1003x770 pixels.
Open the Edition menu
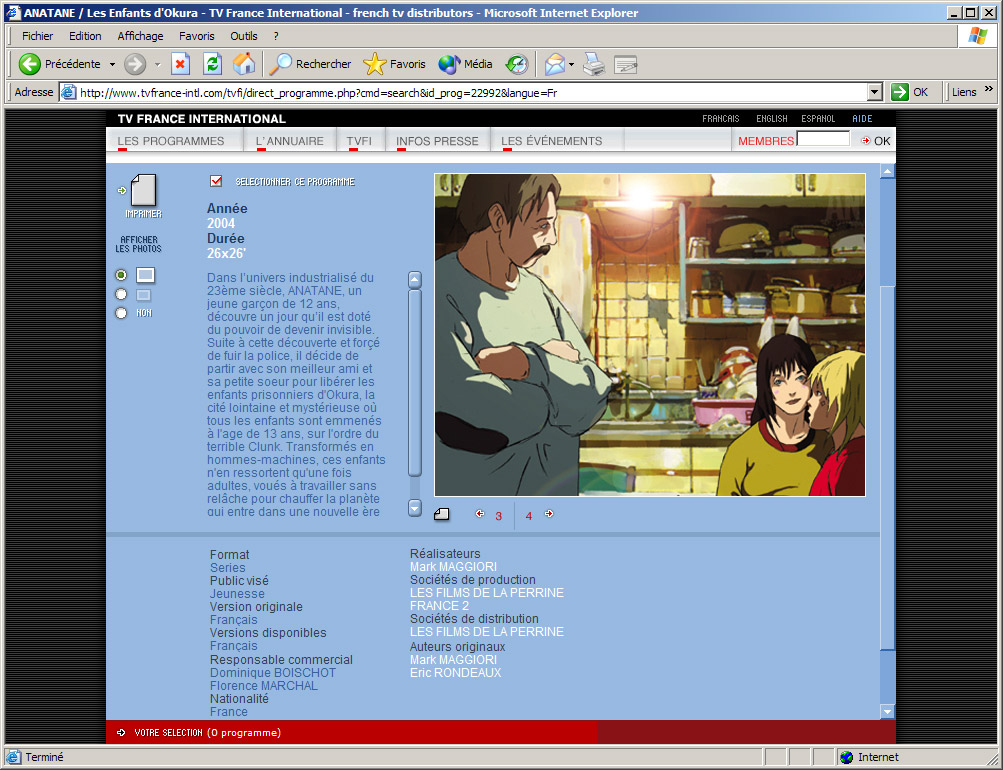tap(85, 36)
